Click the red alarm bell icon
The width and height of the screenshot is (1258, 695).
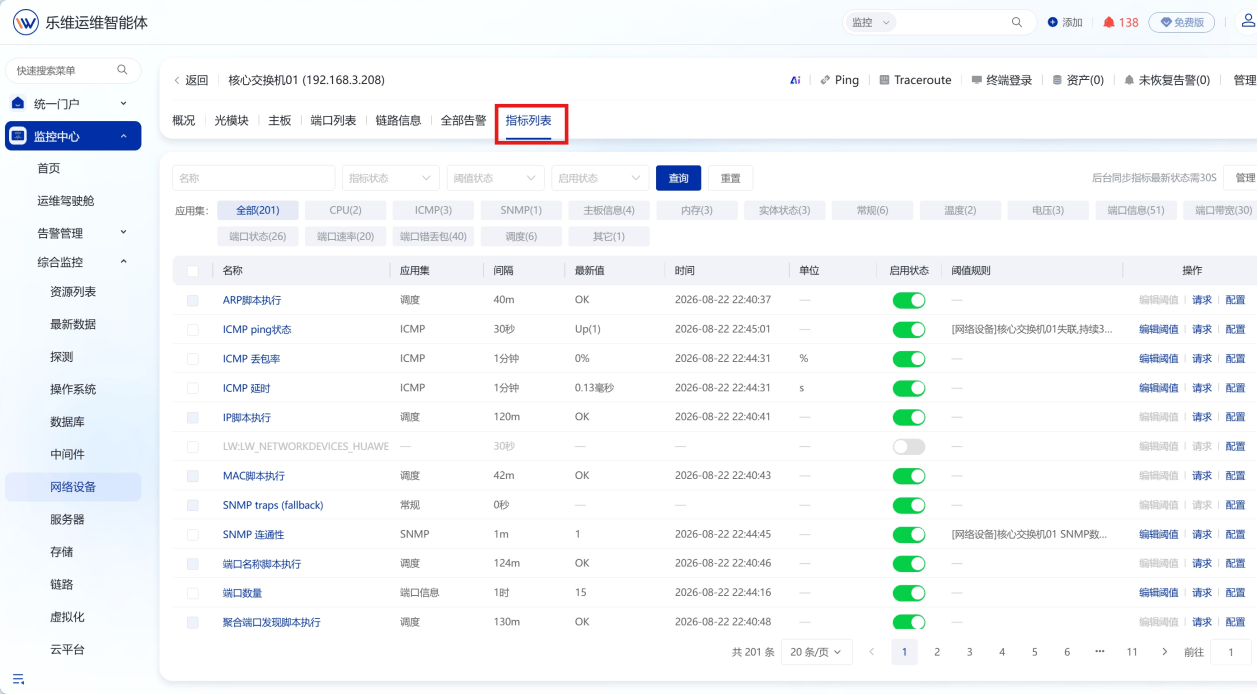[1109, 22]
